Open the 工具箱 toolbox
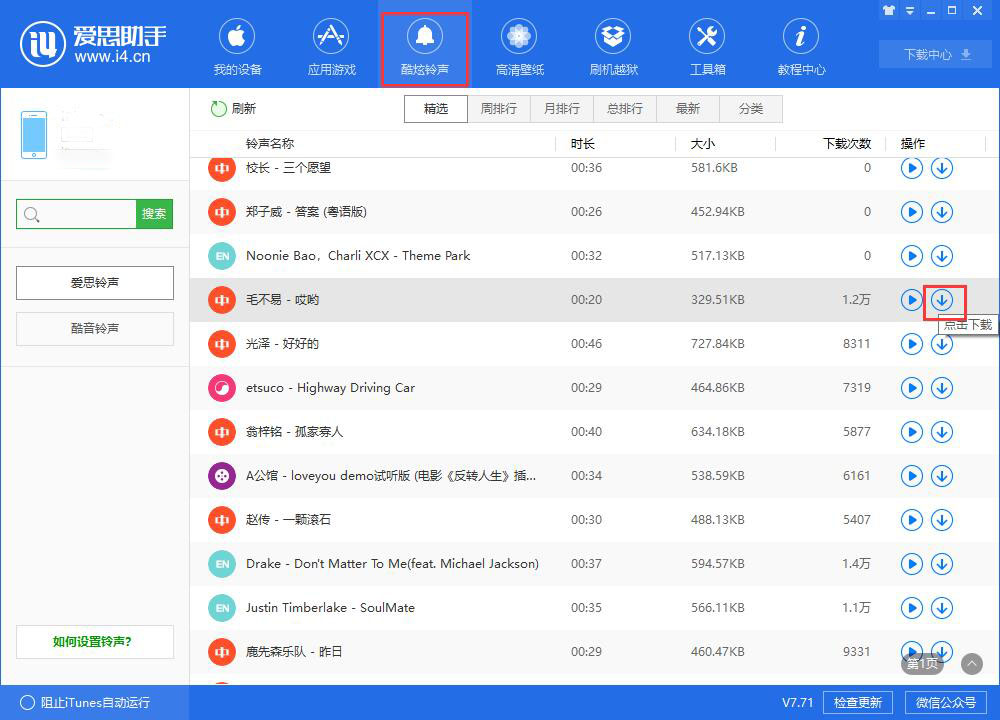The image size is (1000, 720). (707, 46)
